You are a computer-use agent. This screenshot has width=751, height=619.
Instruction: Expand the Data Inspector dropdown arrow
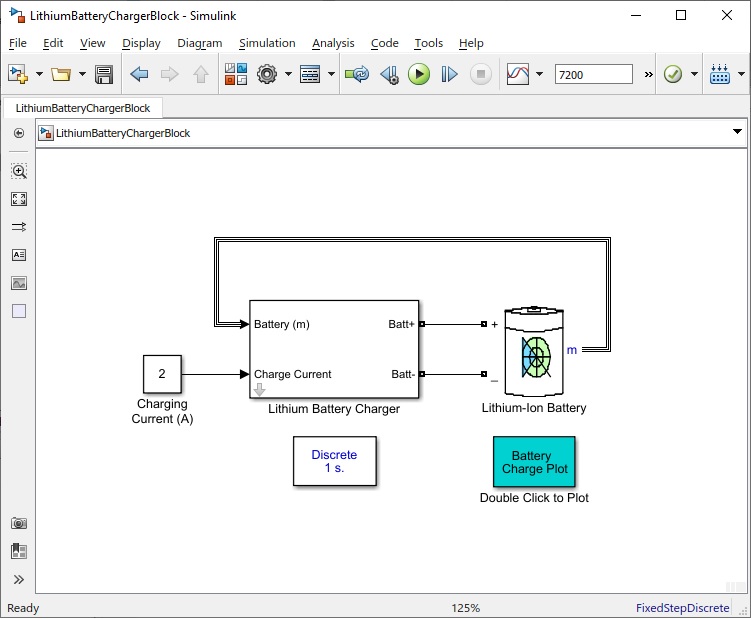(x=539, y=74)
